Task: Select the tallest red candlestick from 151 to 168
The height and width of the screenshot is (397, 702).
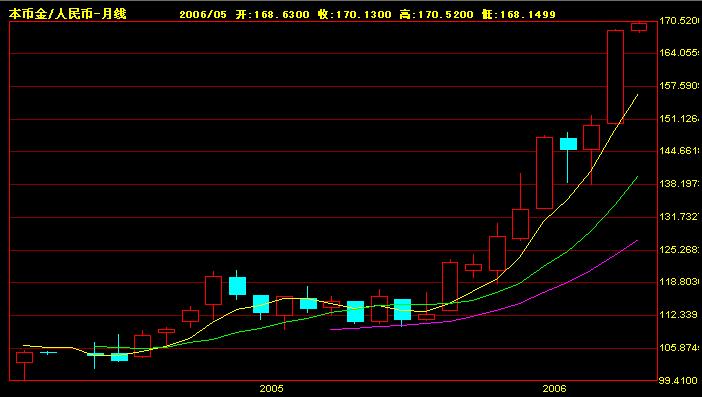Action: [615, 77]
